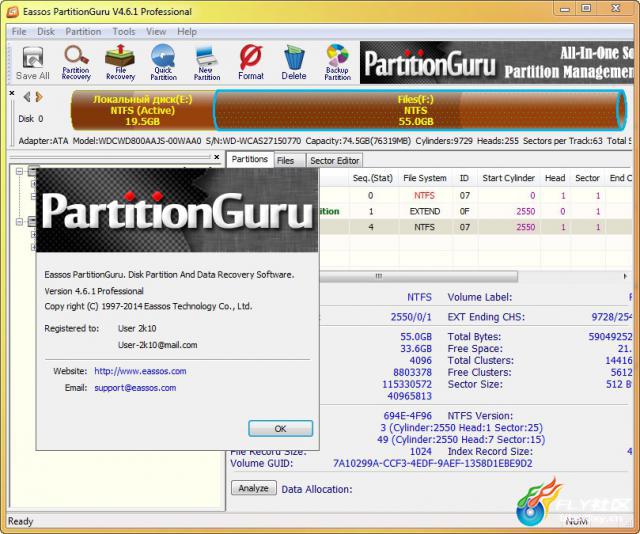Open the Tools menu
640x534 pixels.
[124, 31]
